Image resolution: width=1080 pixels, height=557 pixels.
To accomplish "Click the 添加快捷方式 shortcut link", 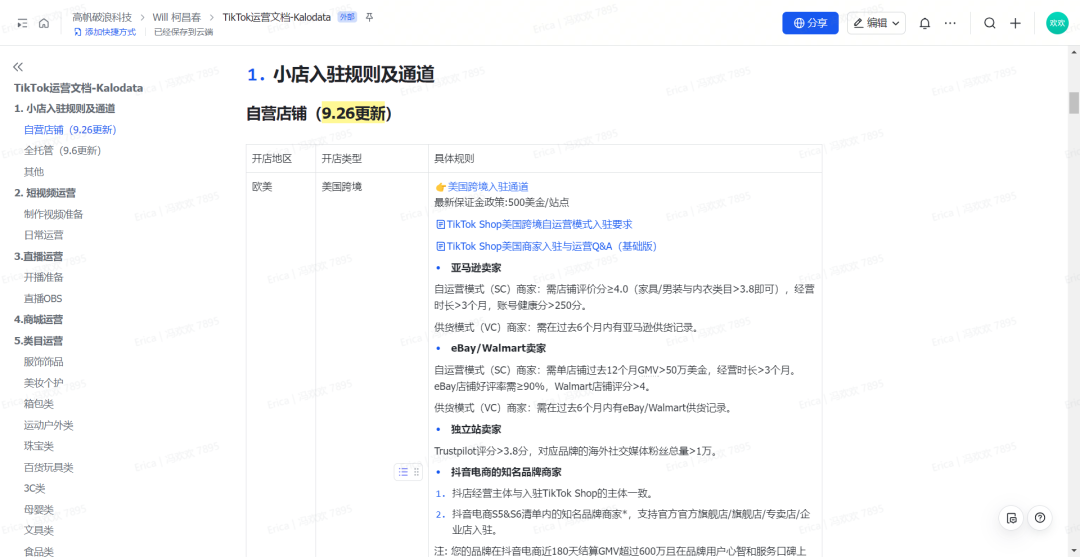I will coord(105,32).
